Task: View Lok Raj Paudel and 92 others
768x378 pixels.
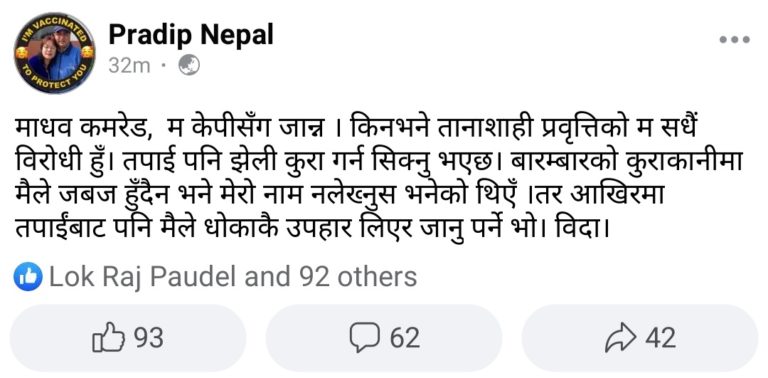Action: [x=233, y=277]
